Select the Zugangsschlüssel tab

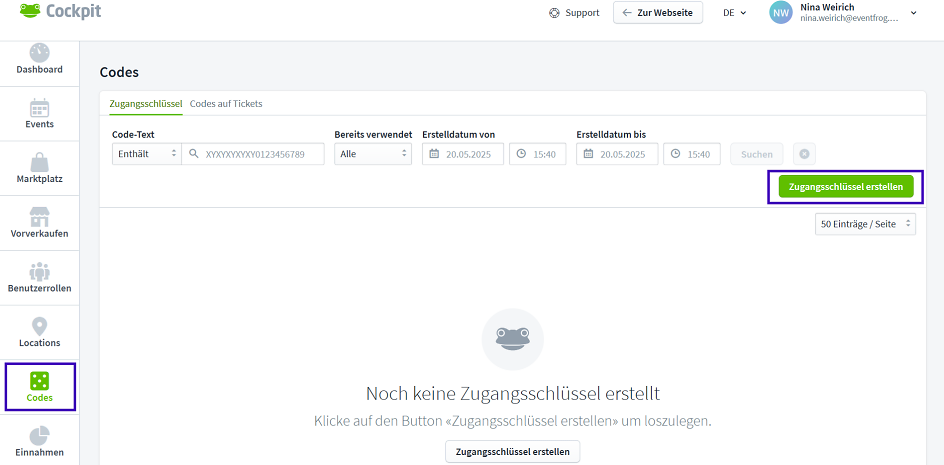[x=145, y=103]
